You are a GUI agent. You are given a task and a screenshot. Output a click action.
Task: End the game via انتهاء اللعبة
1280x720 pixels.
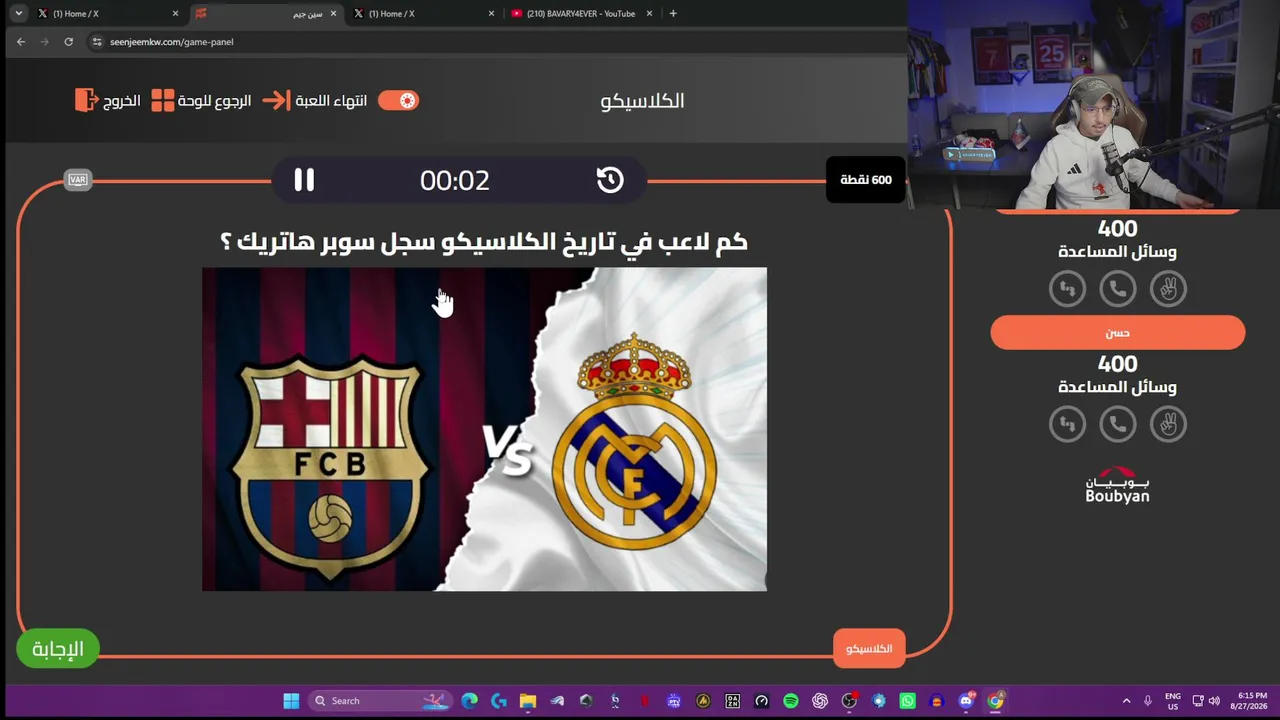point(315,101)
